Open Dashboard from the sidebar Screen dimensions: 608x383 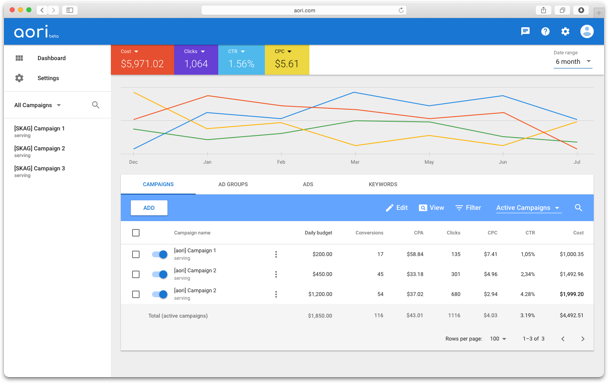52,58
